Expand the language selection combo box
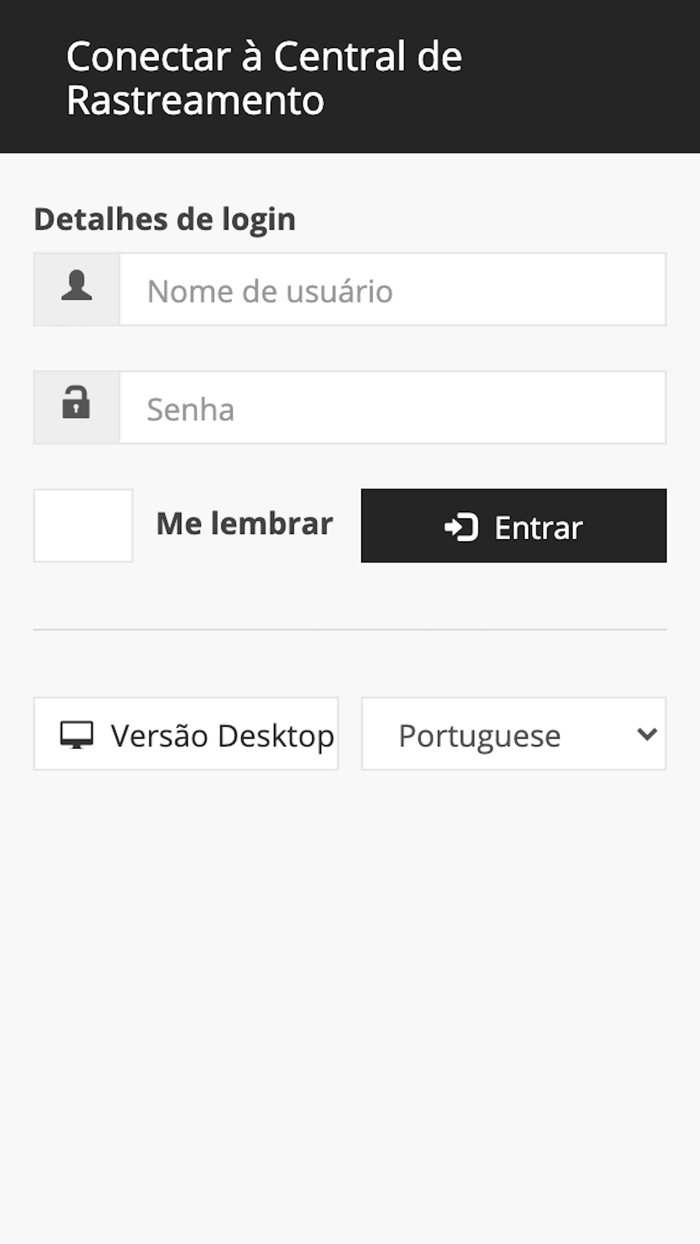The height and width of the screenshot is (1244, 700). point(513,733)
